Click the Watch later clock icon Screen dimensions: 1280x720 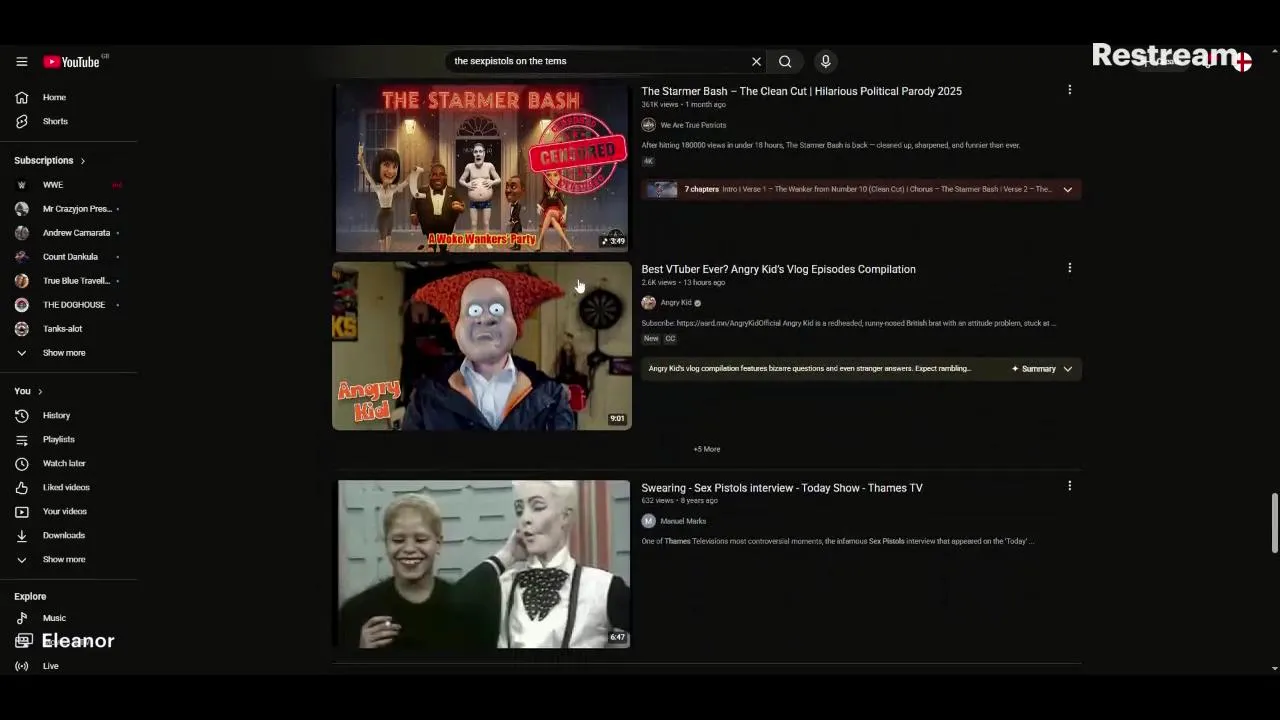pos(22,463)
